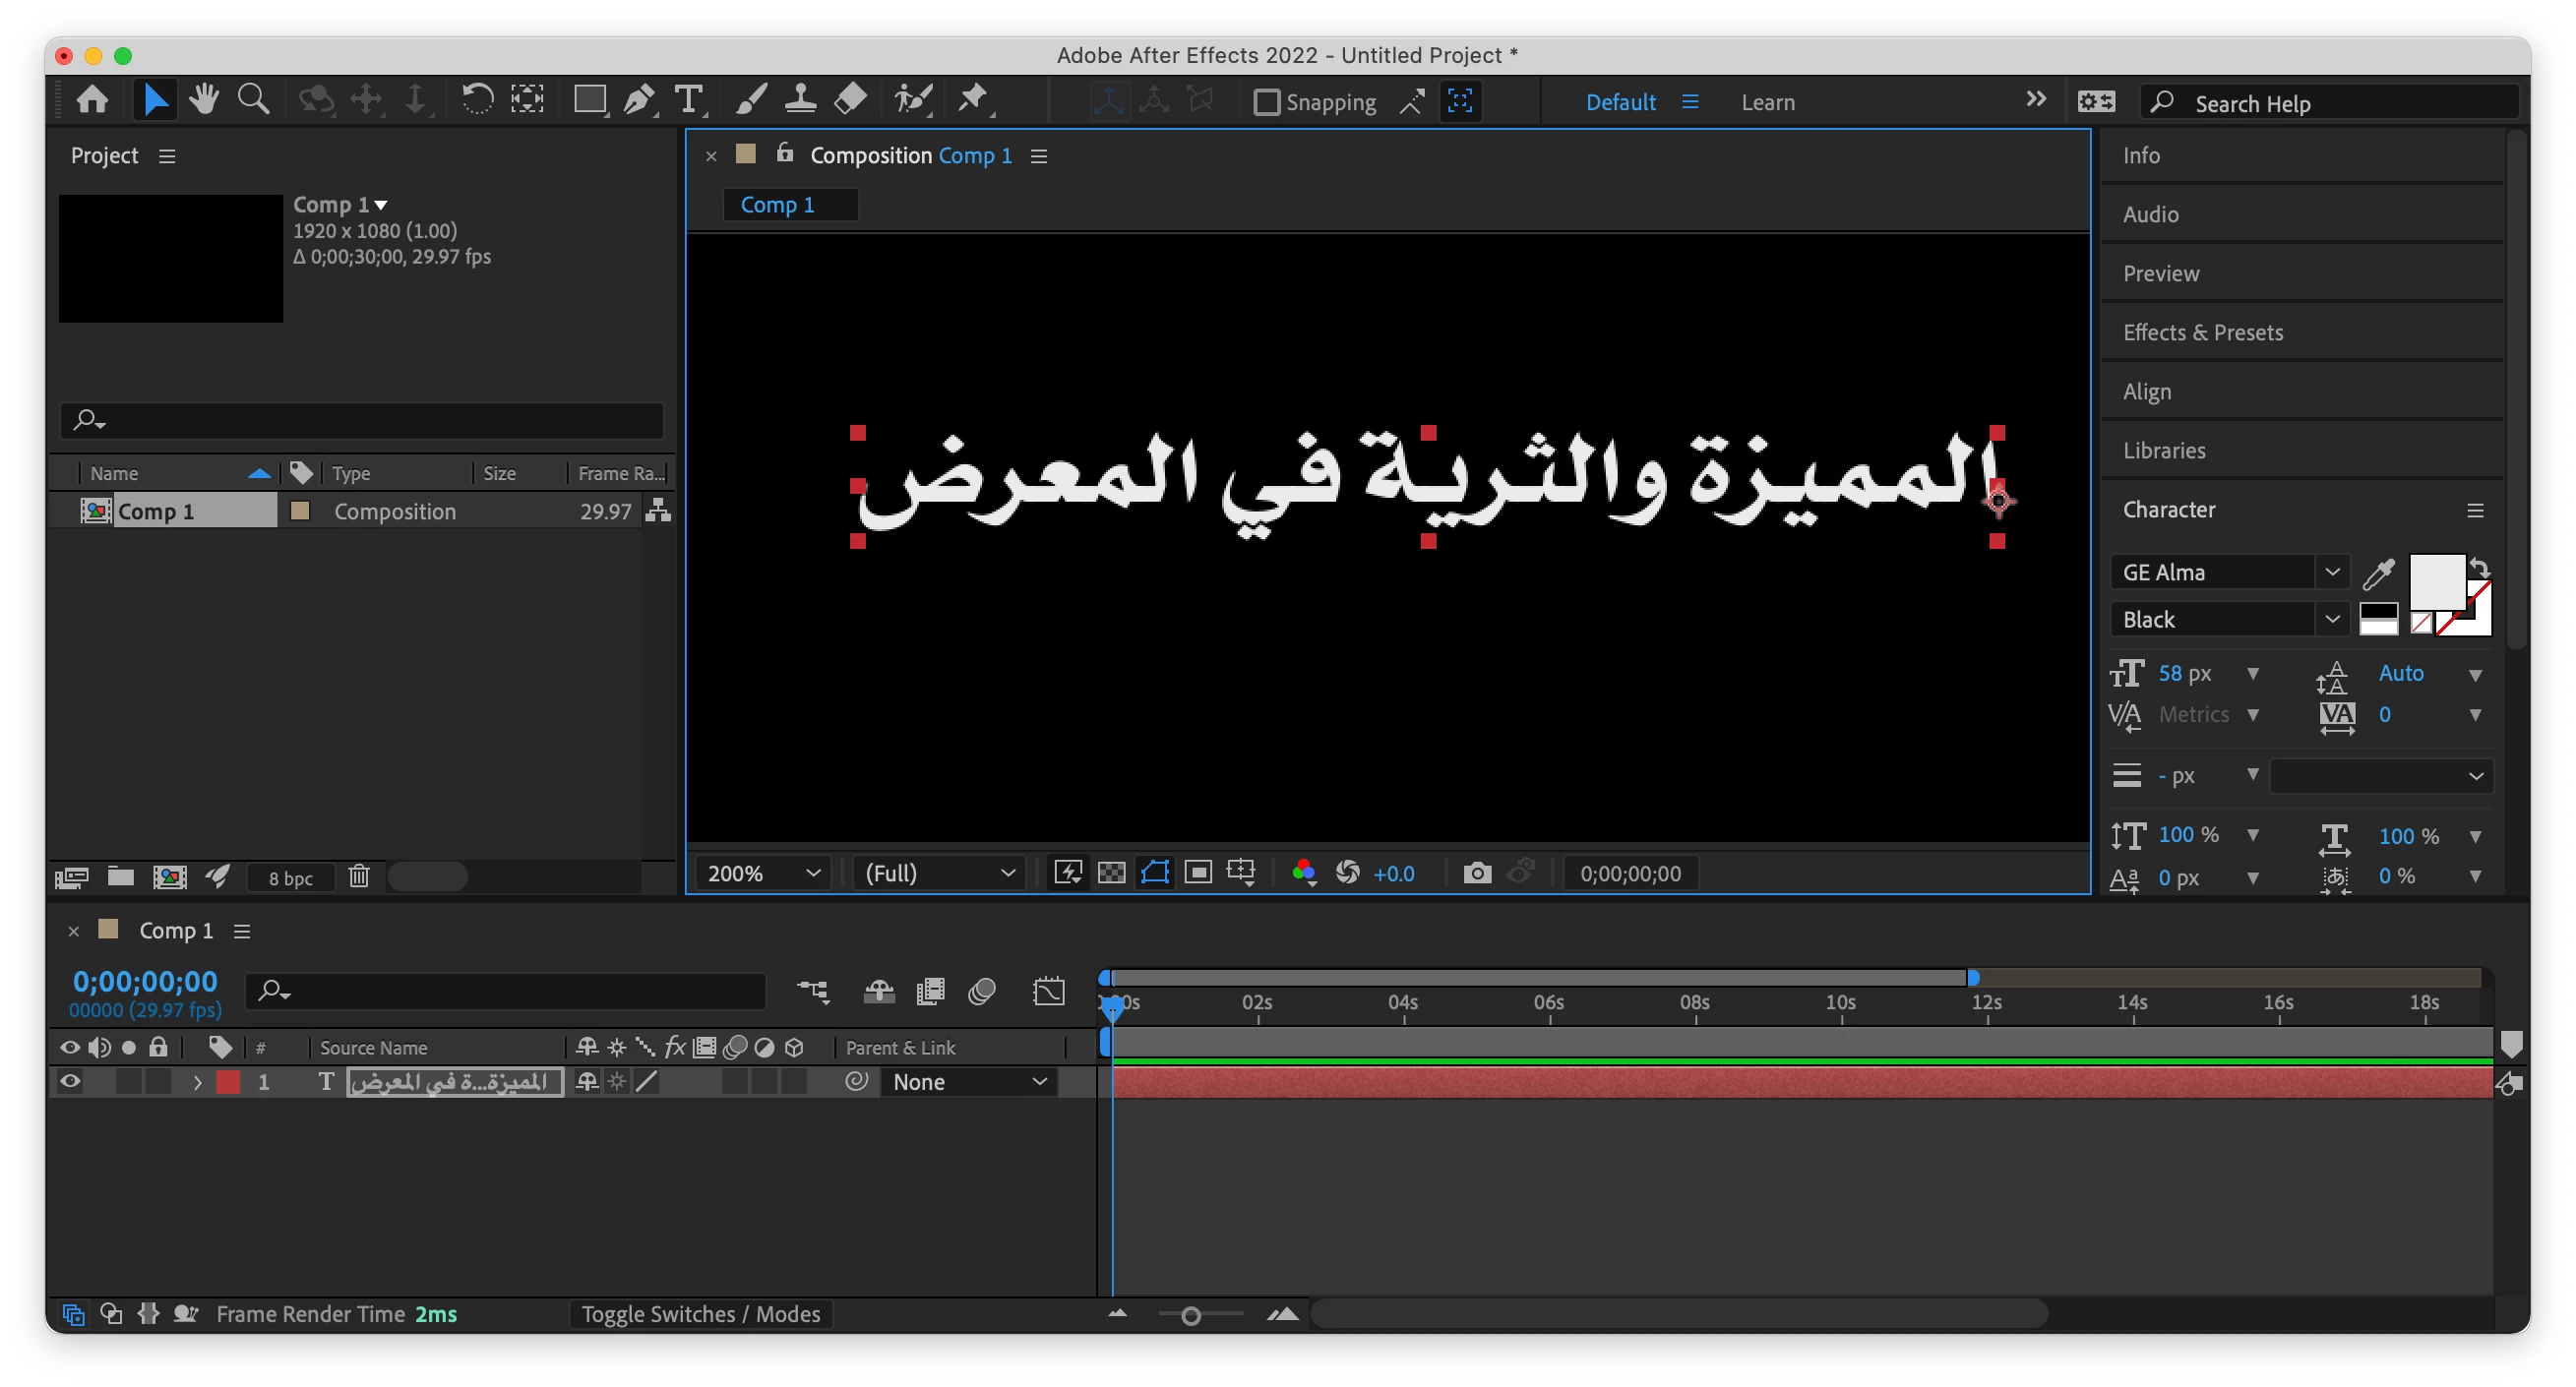Select the Puppet Pin tool

(972, 100)
